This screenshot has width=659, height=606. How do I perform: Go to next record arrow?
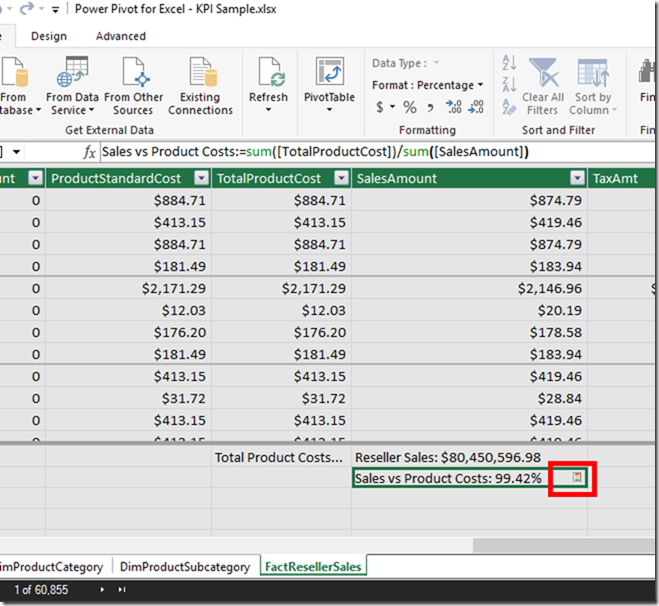[102, 590]
